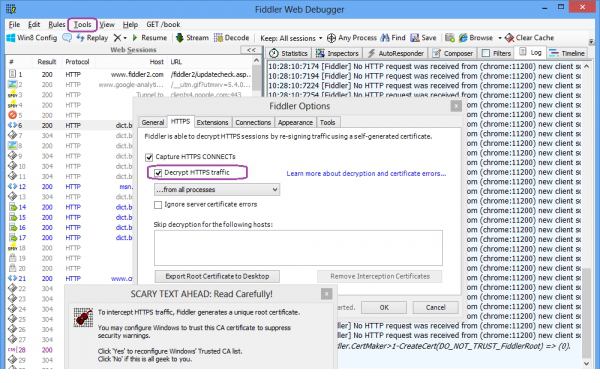Clear Cache from toolbar
The image size is (600, 383).
pyautogui.click(x=529, y=38)
